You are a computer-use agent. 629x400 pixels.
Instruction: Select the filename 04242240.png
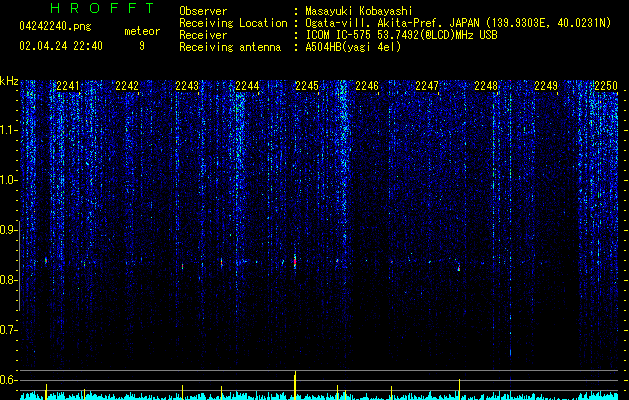[x=55, y=27]
